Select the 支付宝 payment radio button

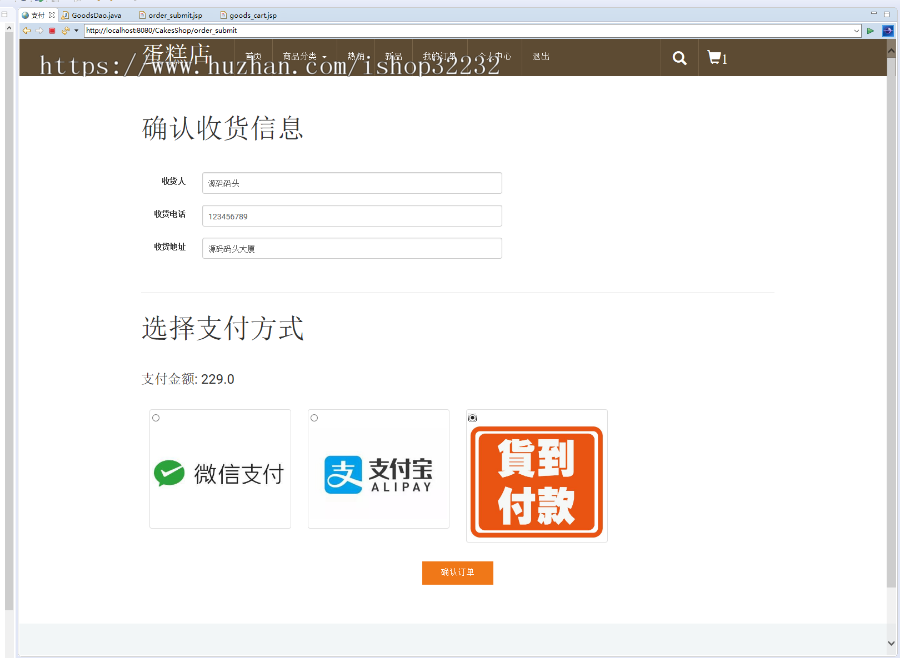tap(314, 418)
